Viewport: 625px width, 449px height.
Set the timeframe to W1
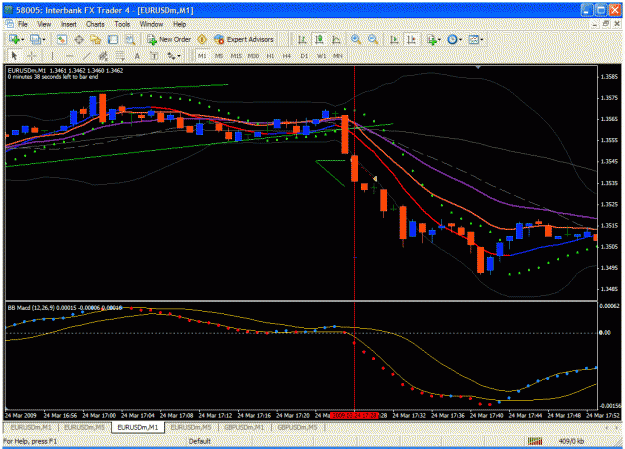point(321,56)
